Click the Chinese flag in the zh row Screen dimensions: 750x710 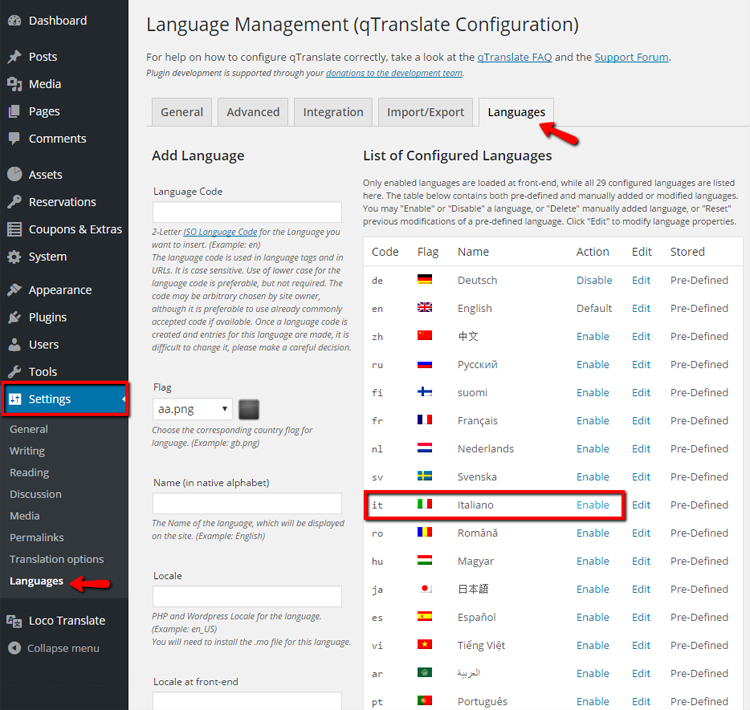tap(424, 335)
